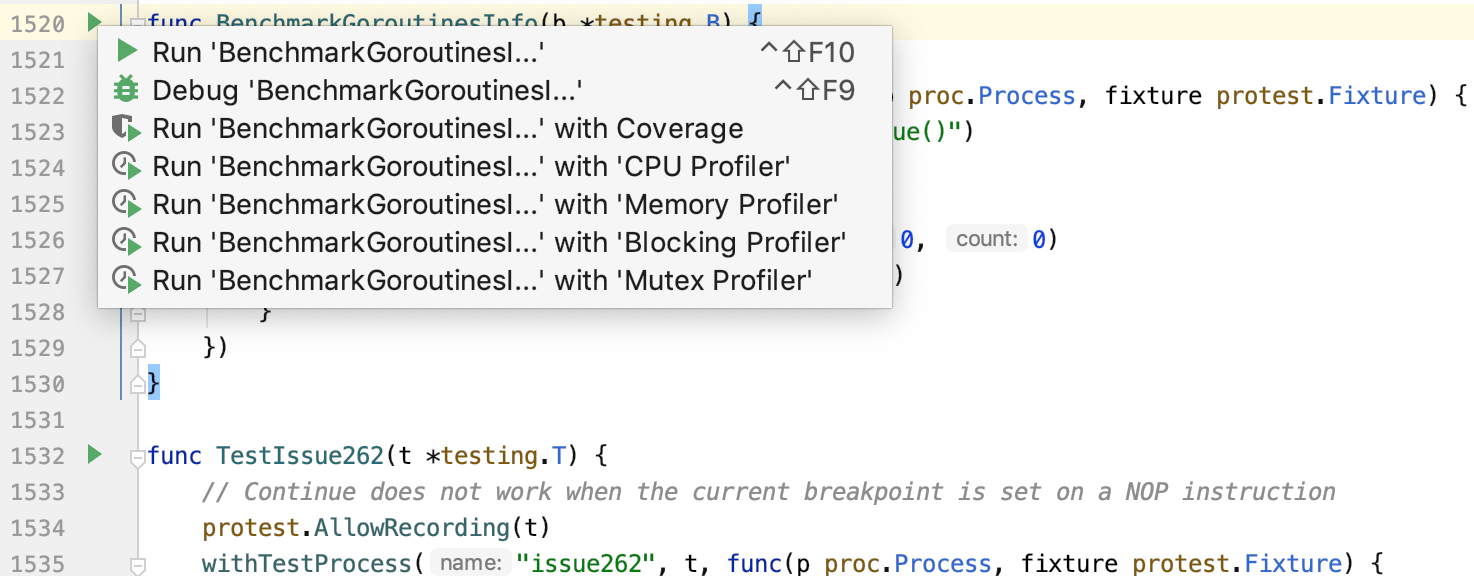Select the Memory Profiler icon
Screen dimensions: 1474x576
point(126,203)
